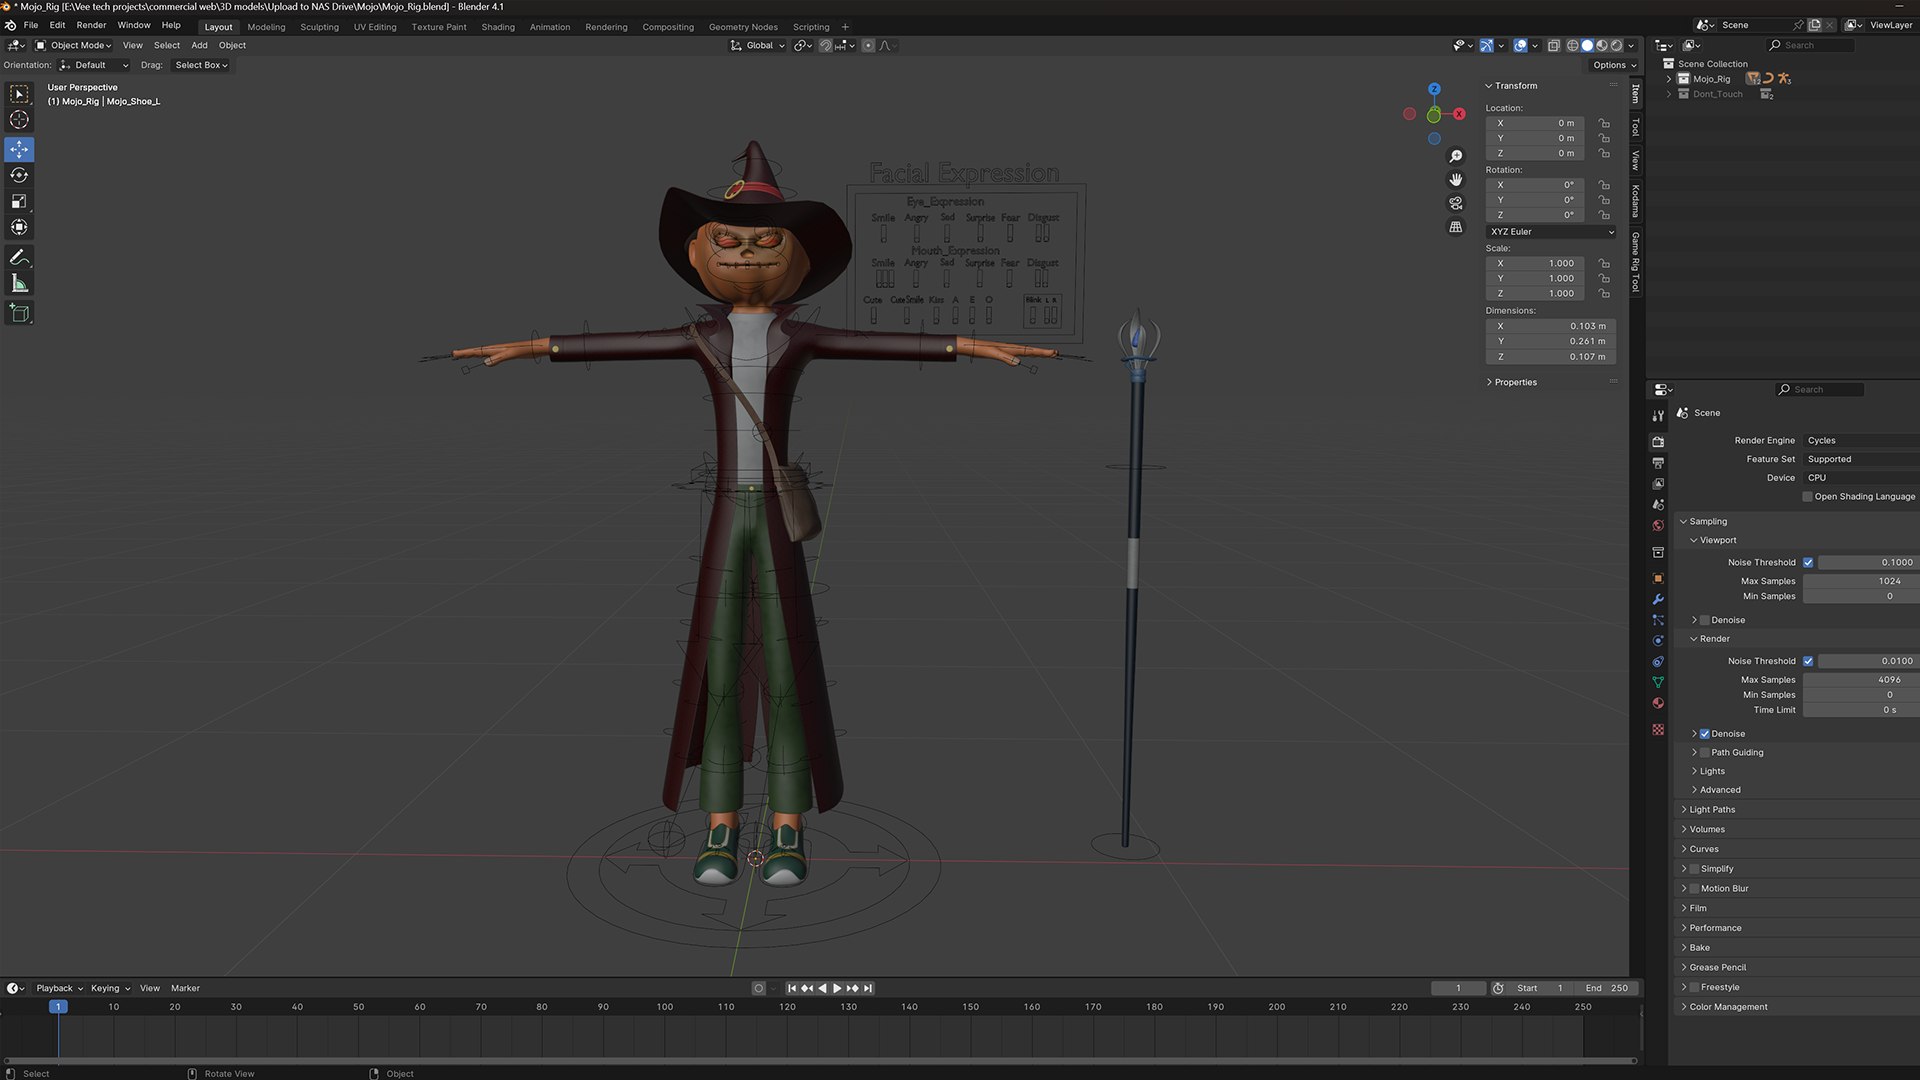Screen dimensions: 1920x1080
Task: Open Output properties tab icon
Action: [1658, 463]
